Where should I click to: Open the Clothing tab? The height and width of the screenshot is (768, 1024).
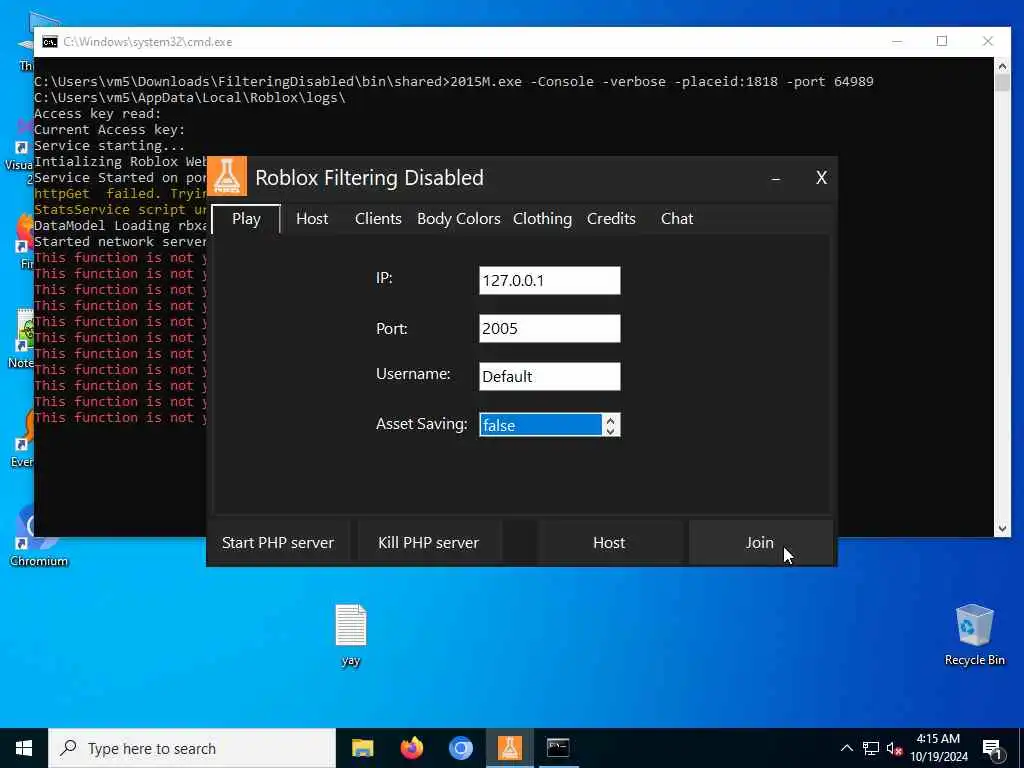pos(542,219)
